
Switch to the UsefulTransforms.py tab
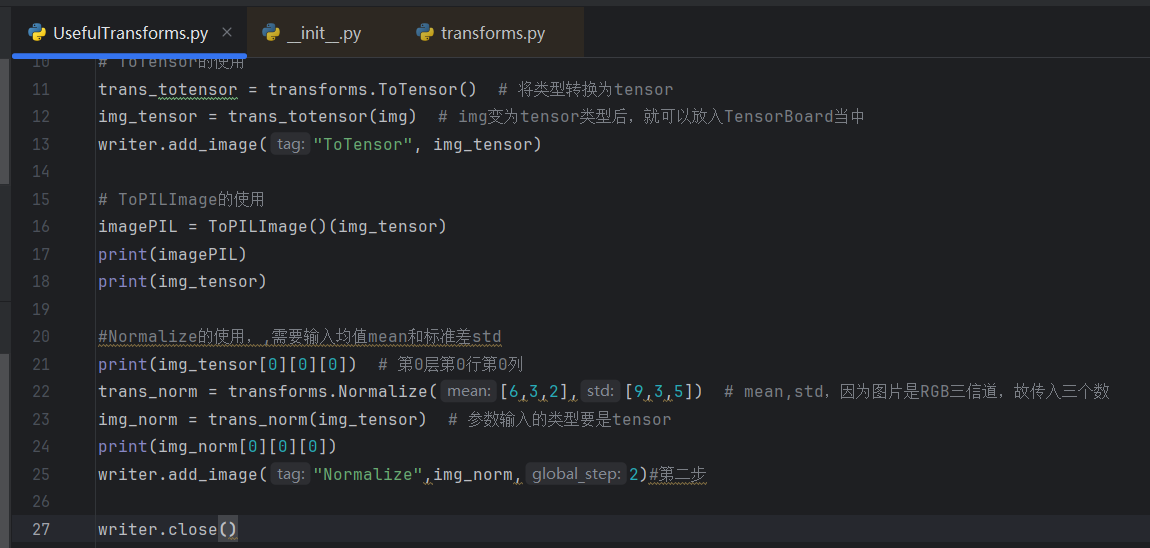pyautogui.click(x=130, y=33)
